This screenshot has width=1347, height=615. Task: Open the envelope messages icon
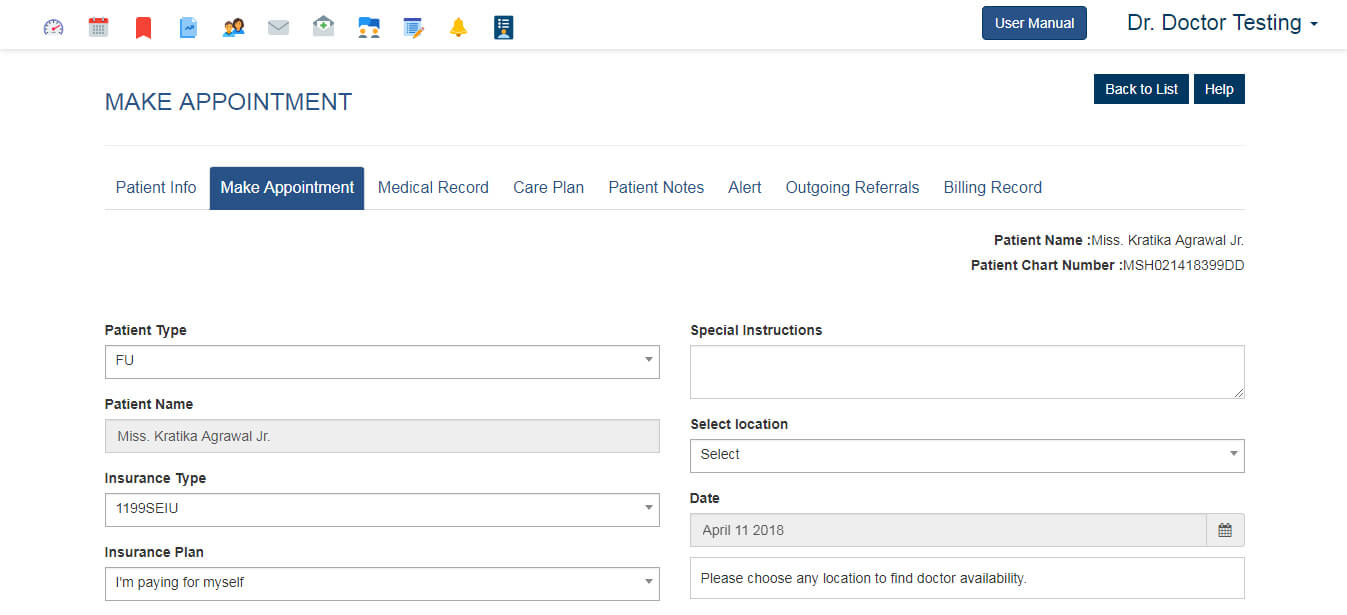[x=278, y=27]
